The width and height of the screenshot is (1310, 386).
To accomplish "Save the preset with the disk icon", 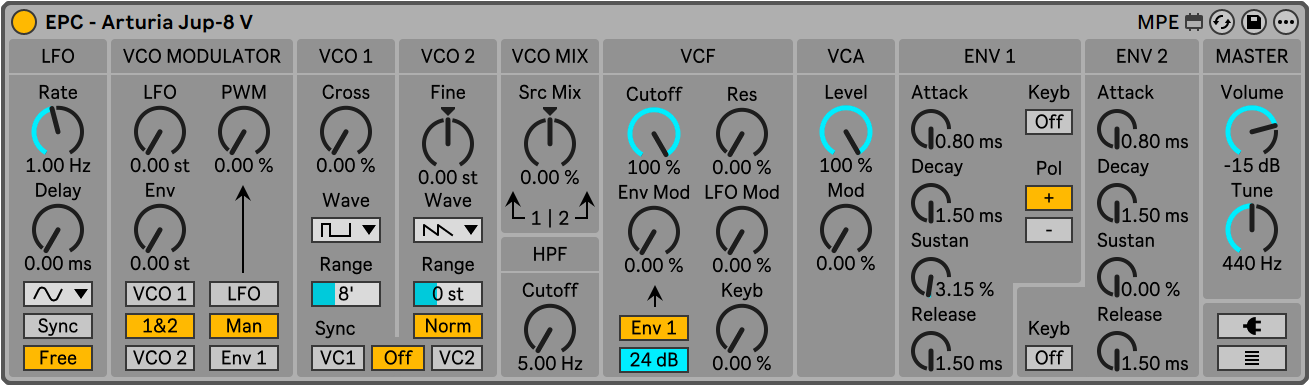I will [1253, 22].
